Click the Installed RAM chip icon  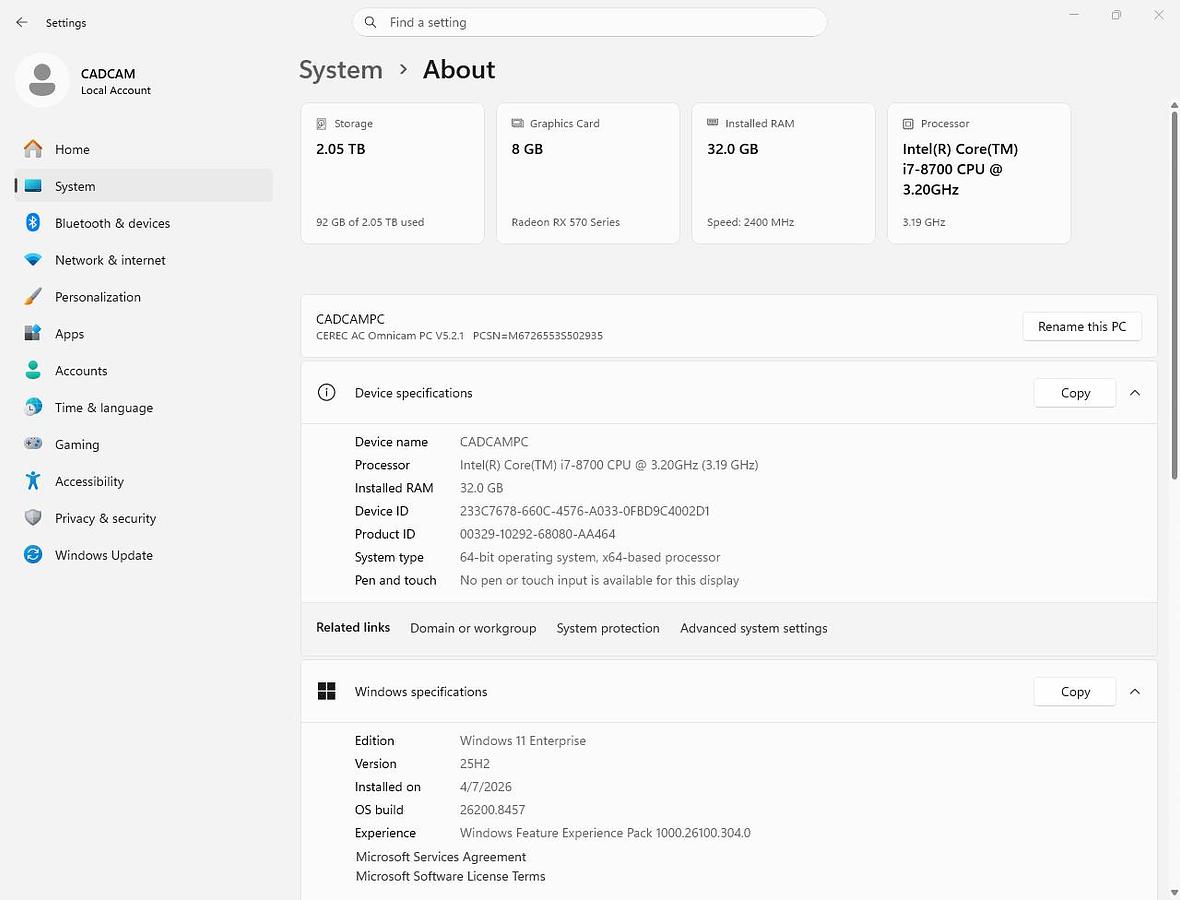pos(712,123)
